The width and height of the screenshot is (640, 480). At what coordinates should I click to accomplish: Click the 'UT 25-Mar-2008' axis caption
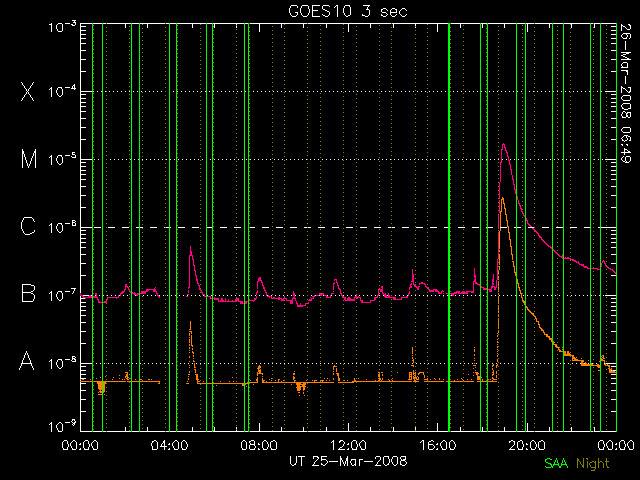348,461
